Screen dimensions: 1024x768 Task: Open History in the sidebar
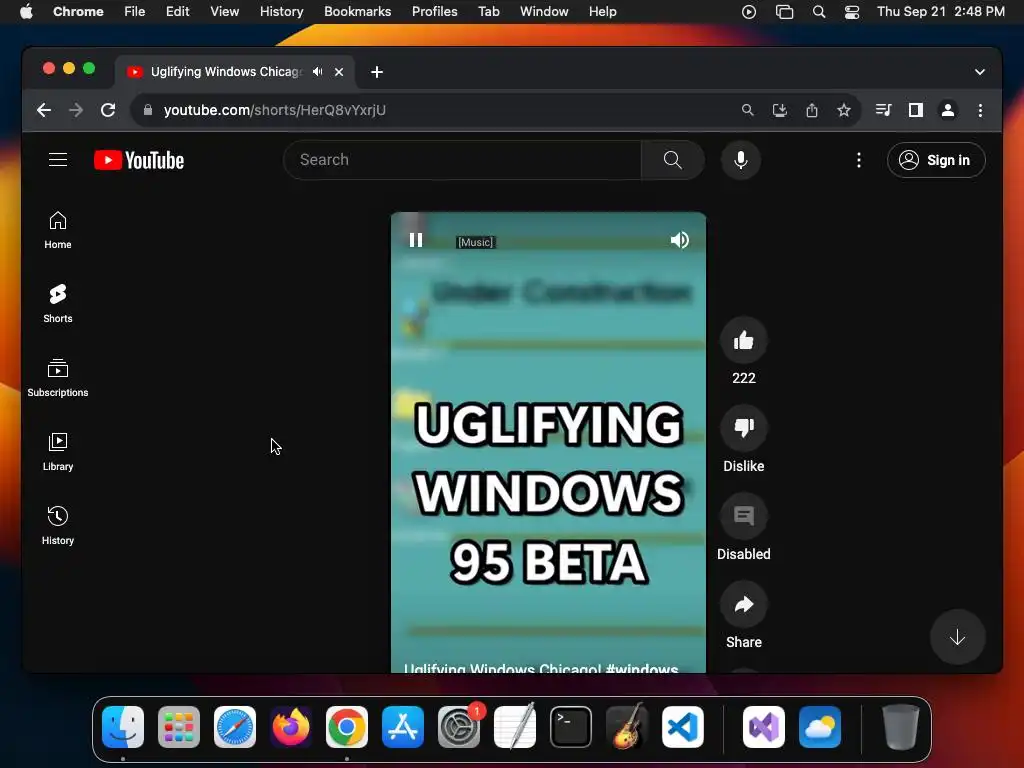pos(57,526)
